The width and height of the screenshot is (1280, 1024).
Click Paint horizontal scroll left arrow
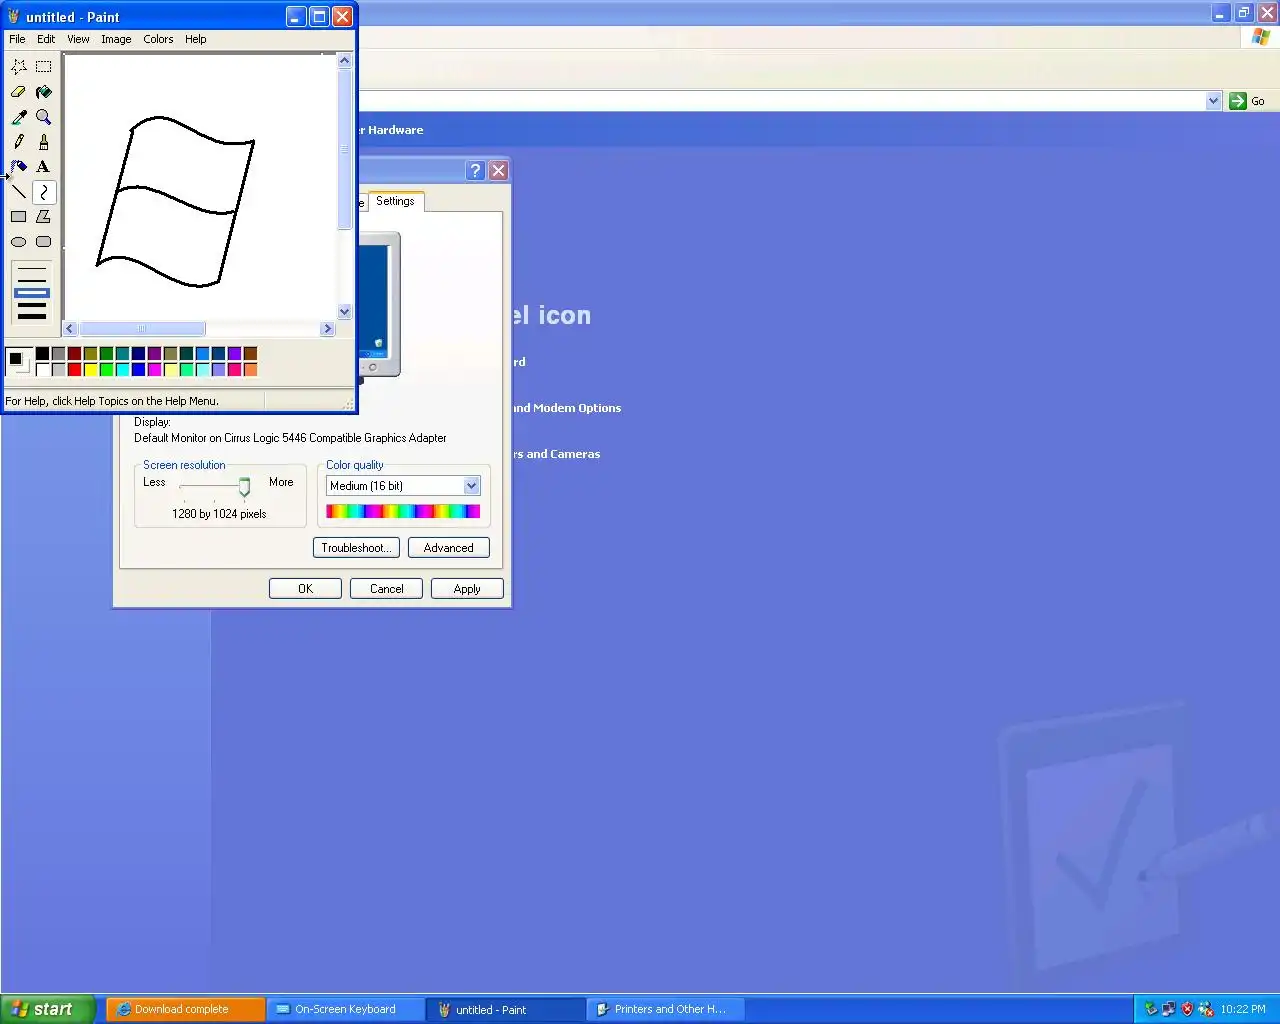click(70, 329)
